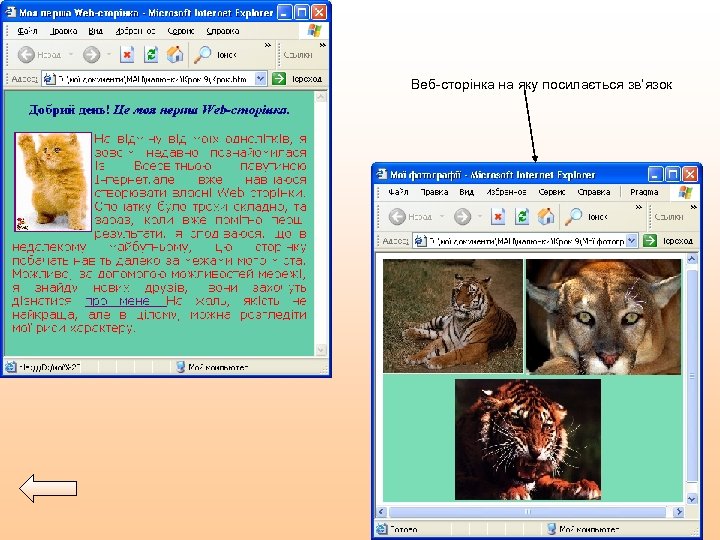Click Ссылки links bar in first window

pyautogui.click(x=298, y=55)
